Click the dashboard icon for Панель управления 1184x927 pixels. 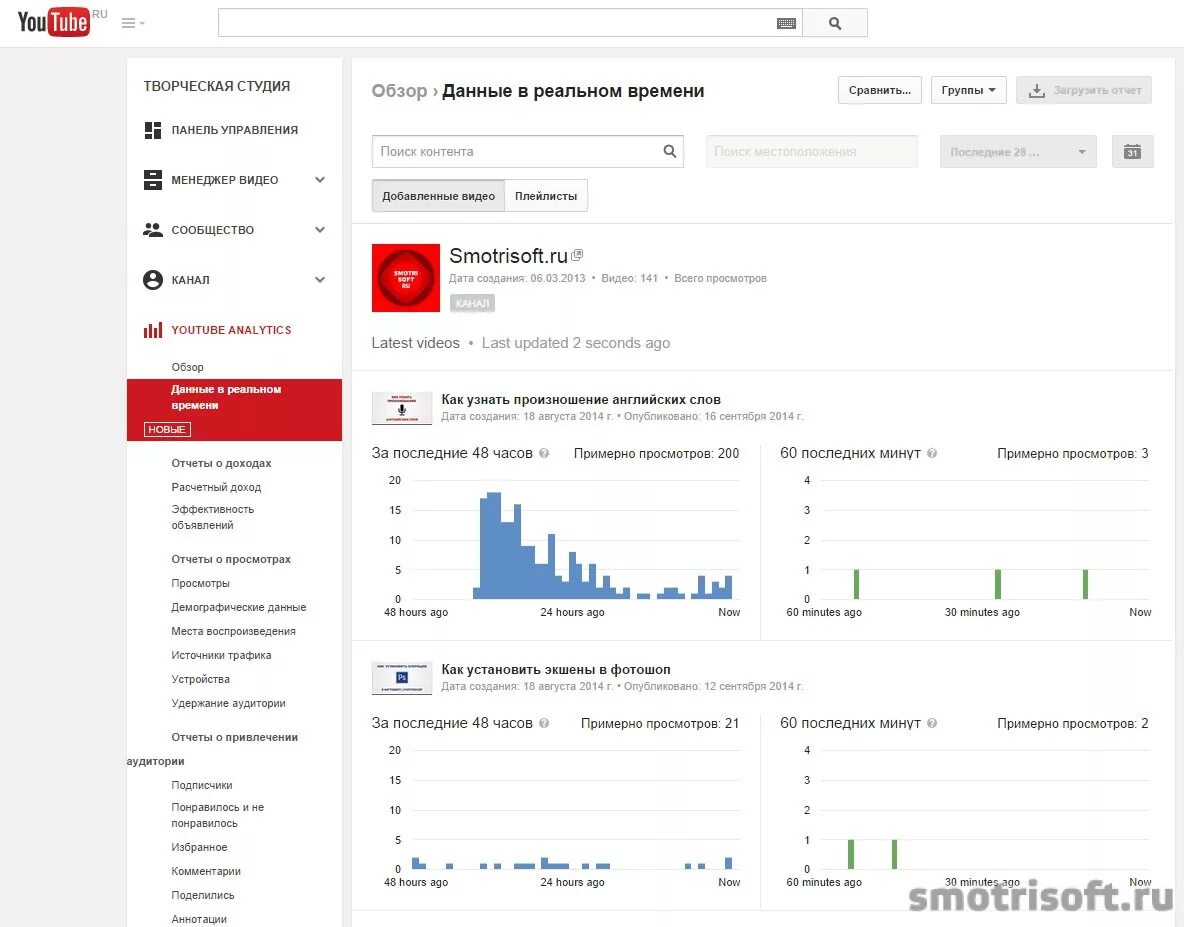pyautogui.click(x=153, y=130)
